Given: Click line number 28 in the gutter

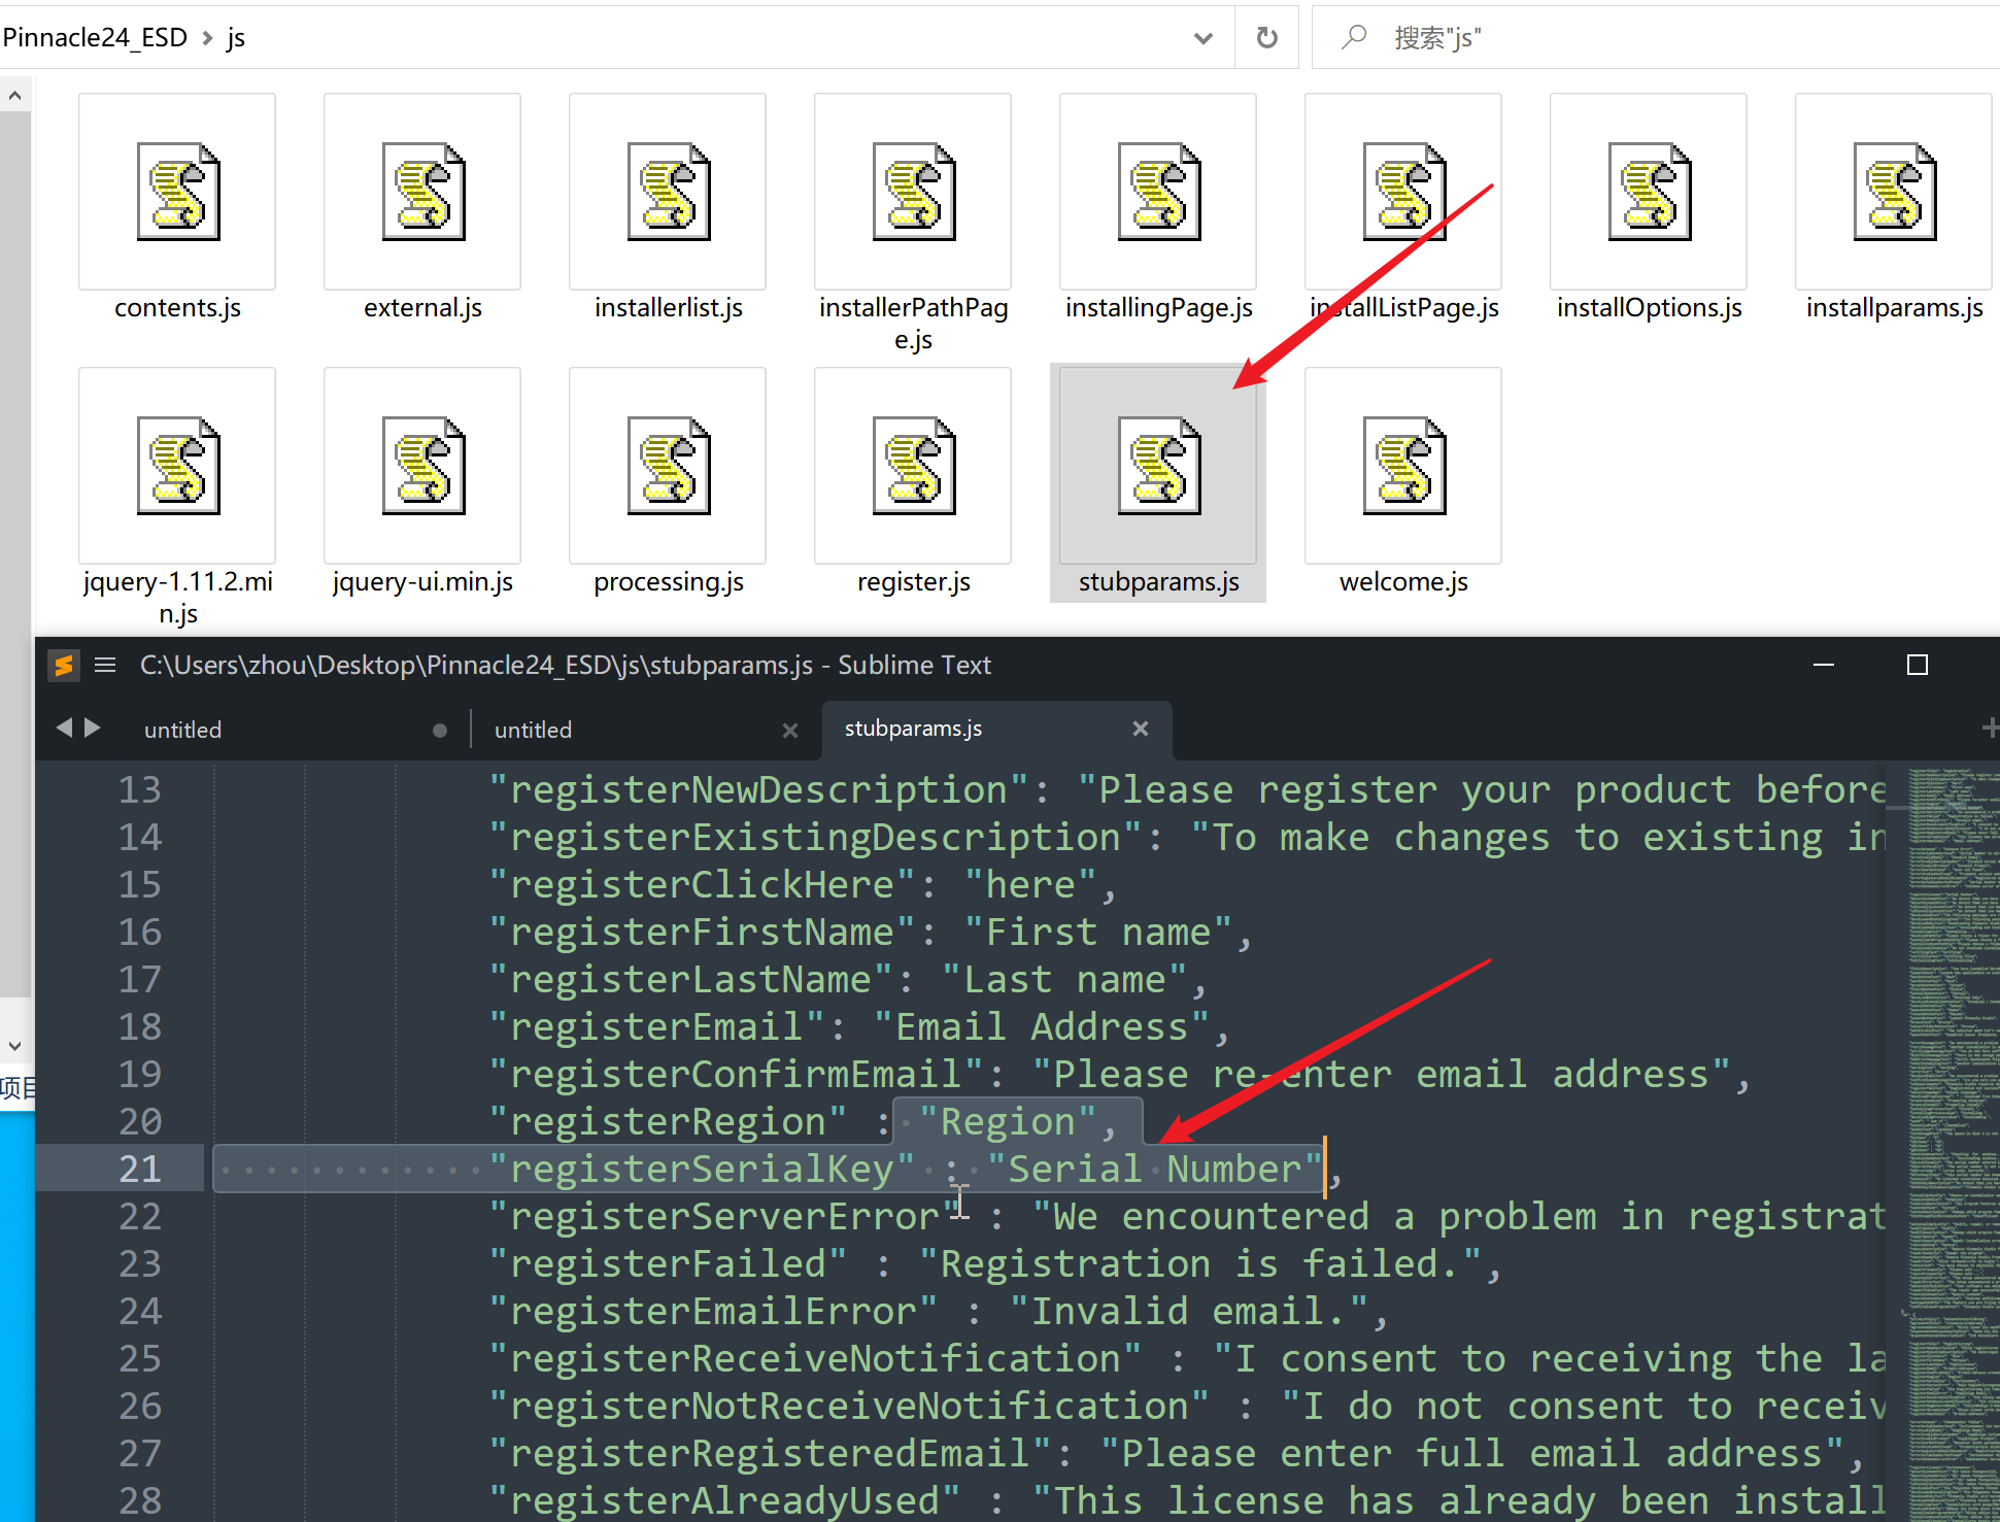Looking at the screenshot, I should 140,1500.
